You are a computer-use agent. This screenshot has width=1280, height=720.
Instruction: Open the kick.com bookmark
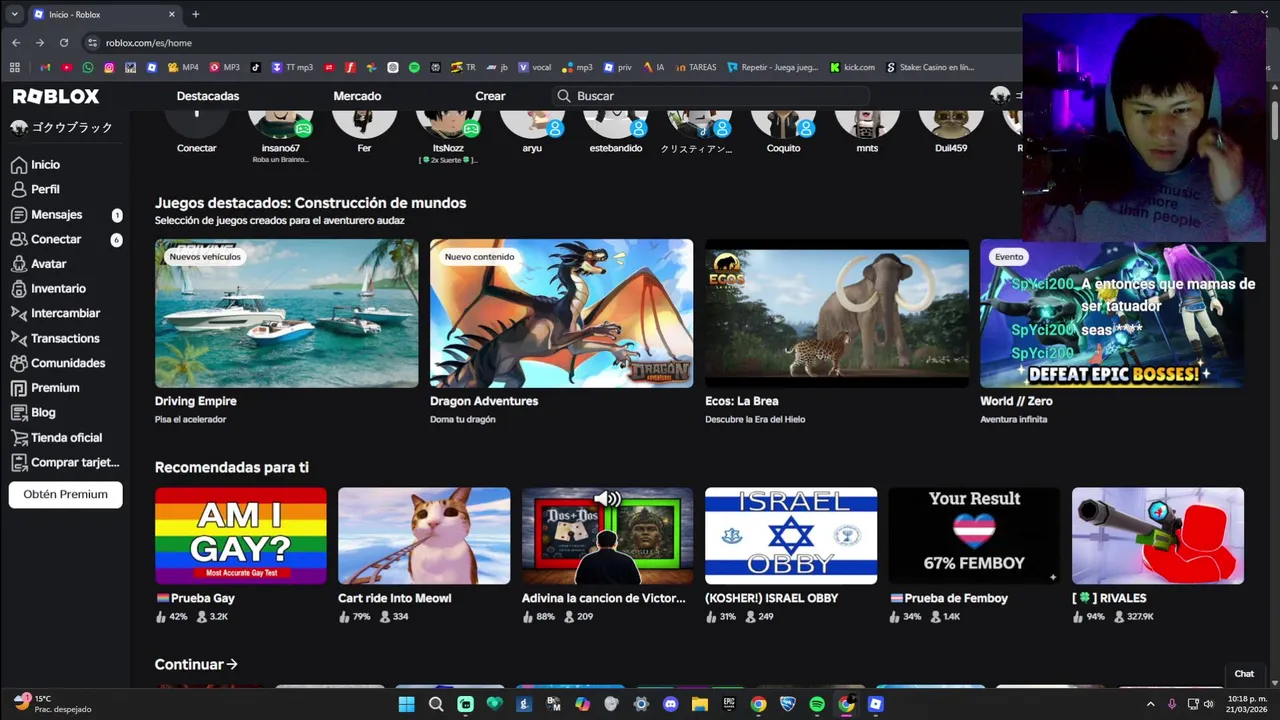point(852,68)
